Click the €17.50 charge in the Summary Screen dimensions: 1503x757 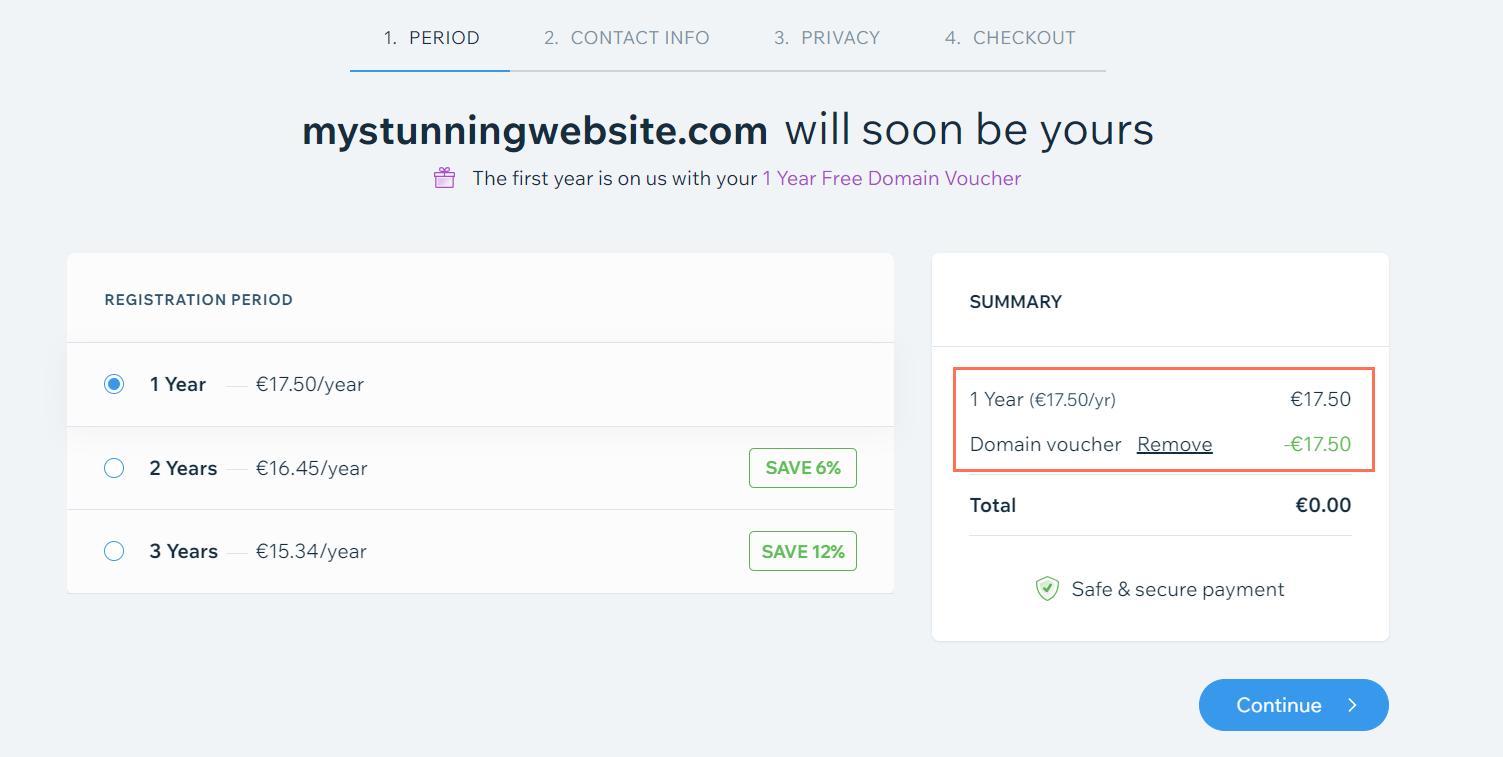(1321, 398)
